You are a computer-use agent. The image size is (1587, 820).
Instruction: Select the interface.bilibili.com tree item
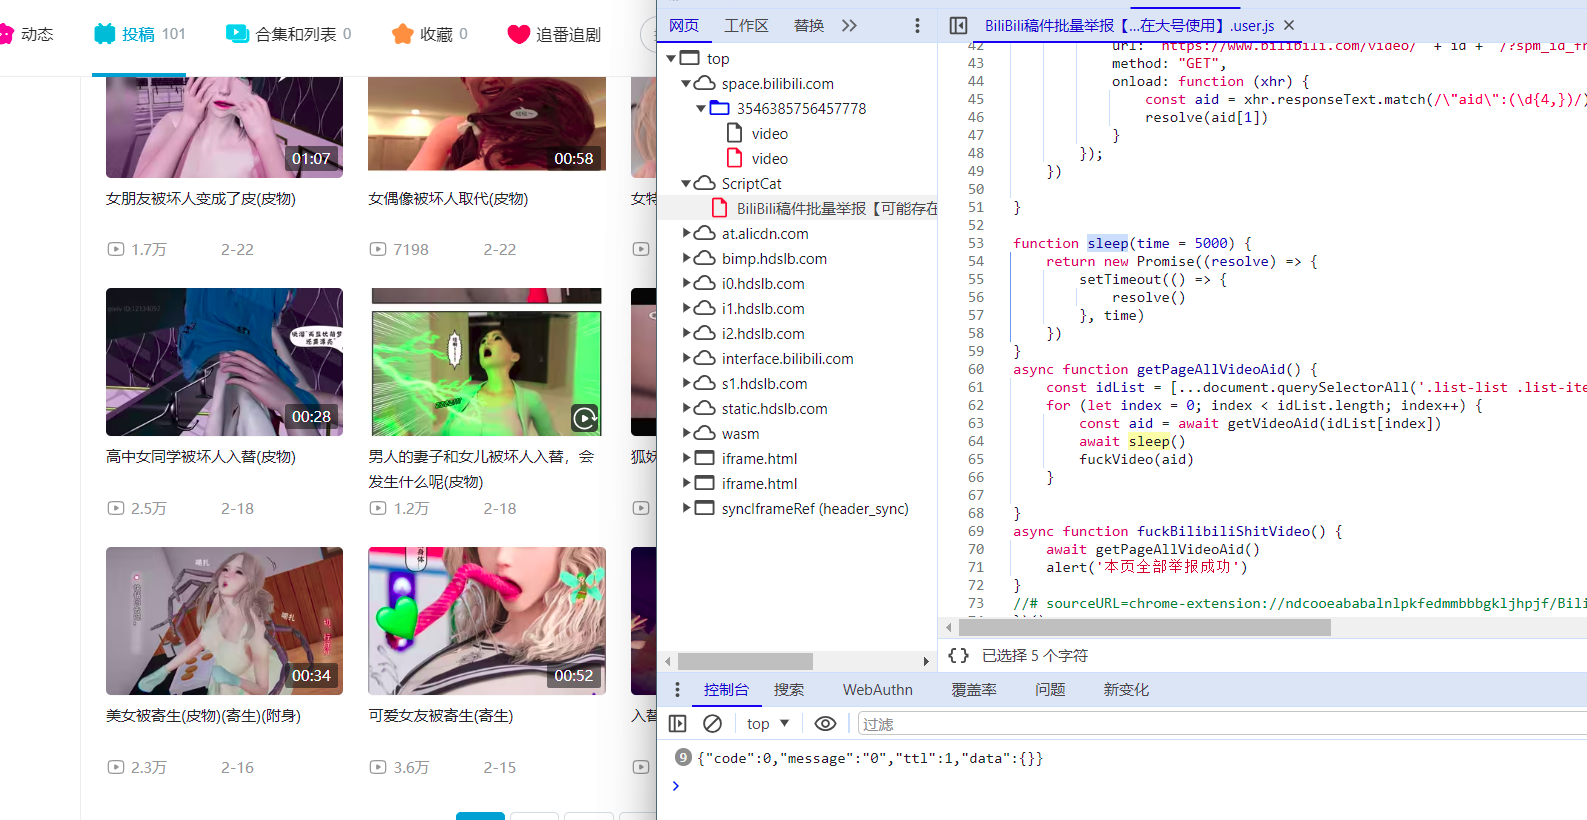pos(787,358)
